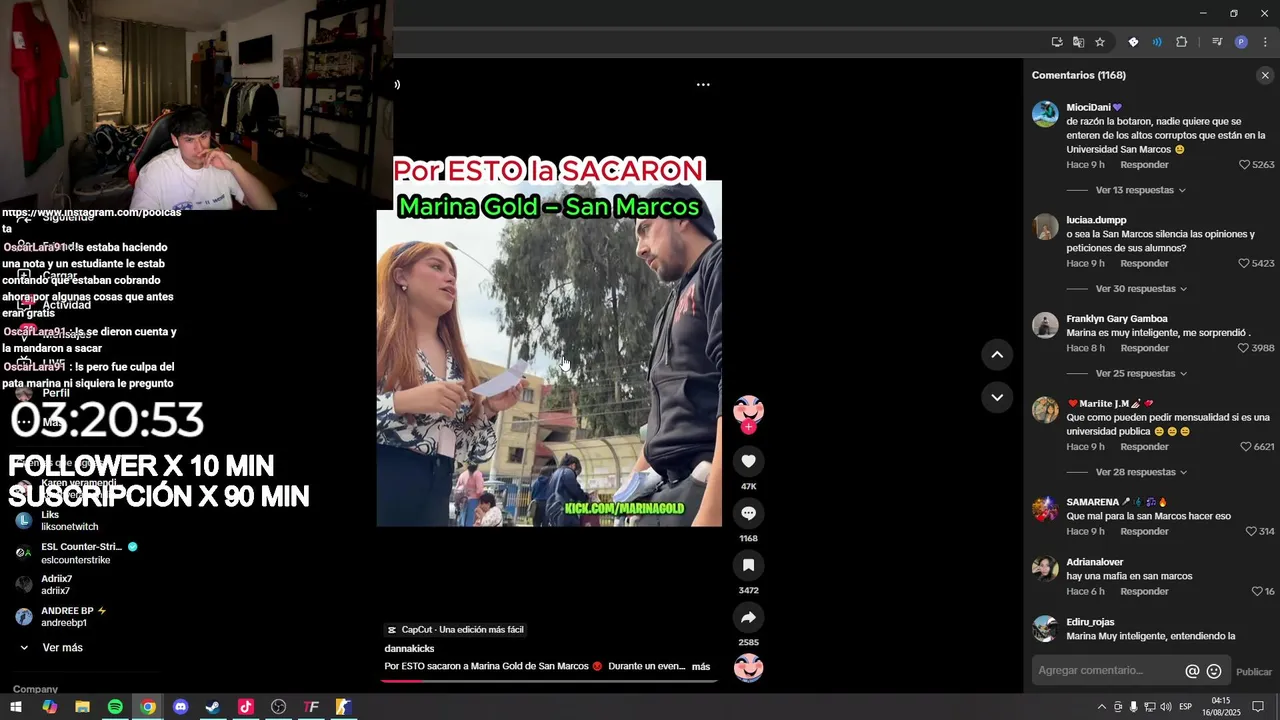Insert mention with @ icon
This screenshot has height=720, width=1280.
click(x=1192, y=671)
